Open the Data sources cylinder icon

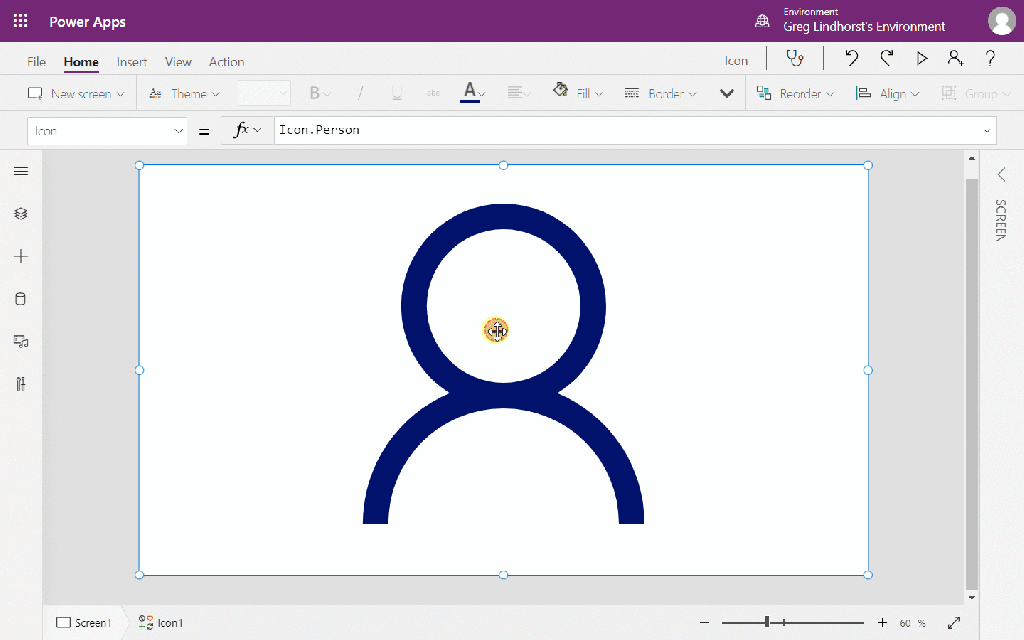click(20, 299)
